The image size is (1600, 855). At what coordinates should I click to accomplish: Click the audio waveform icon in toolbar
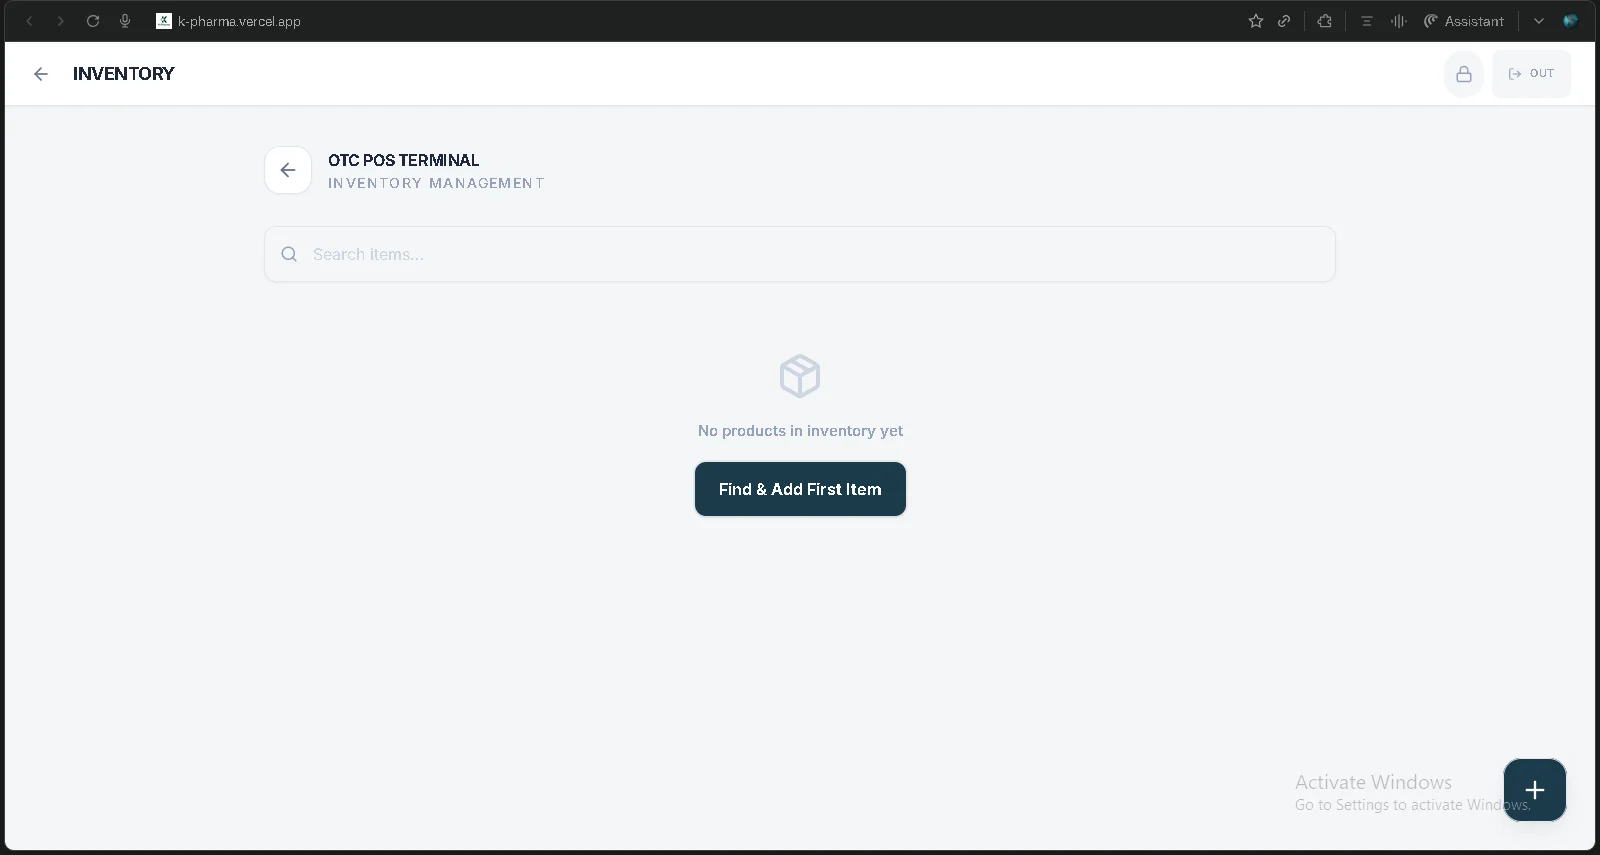[x=1399, y=21]
